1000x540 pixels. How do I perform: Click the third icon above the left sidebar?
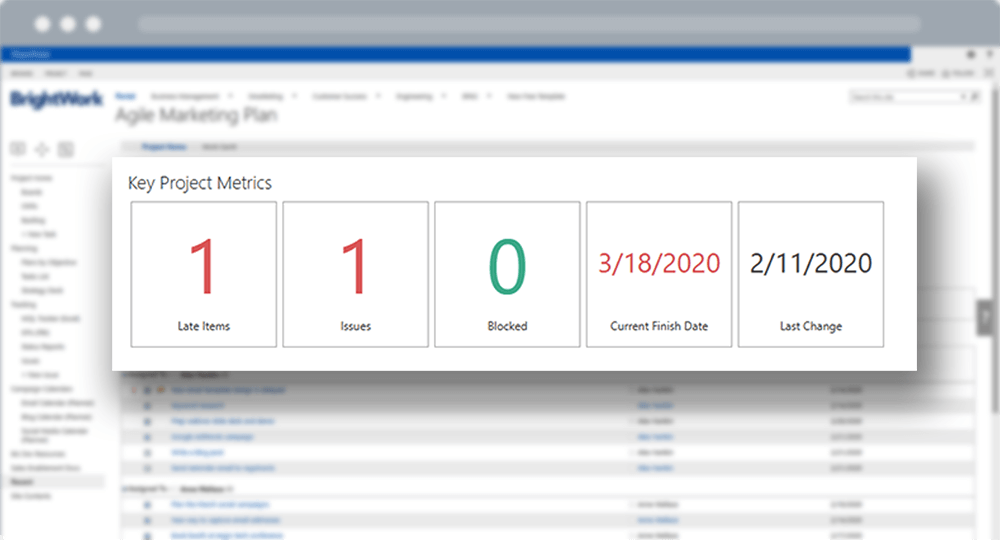point(66,149)
